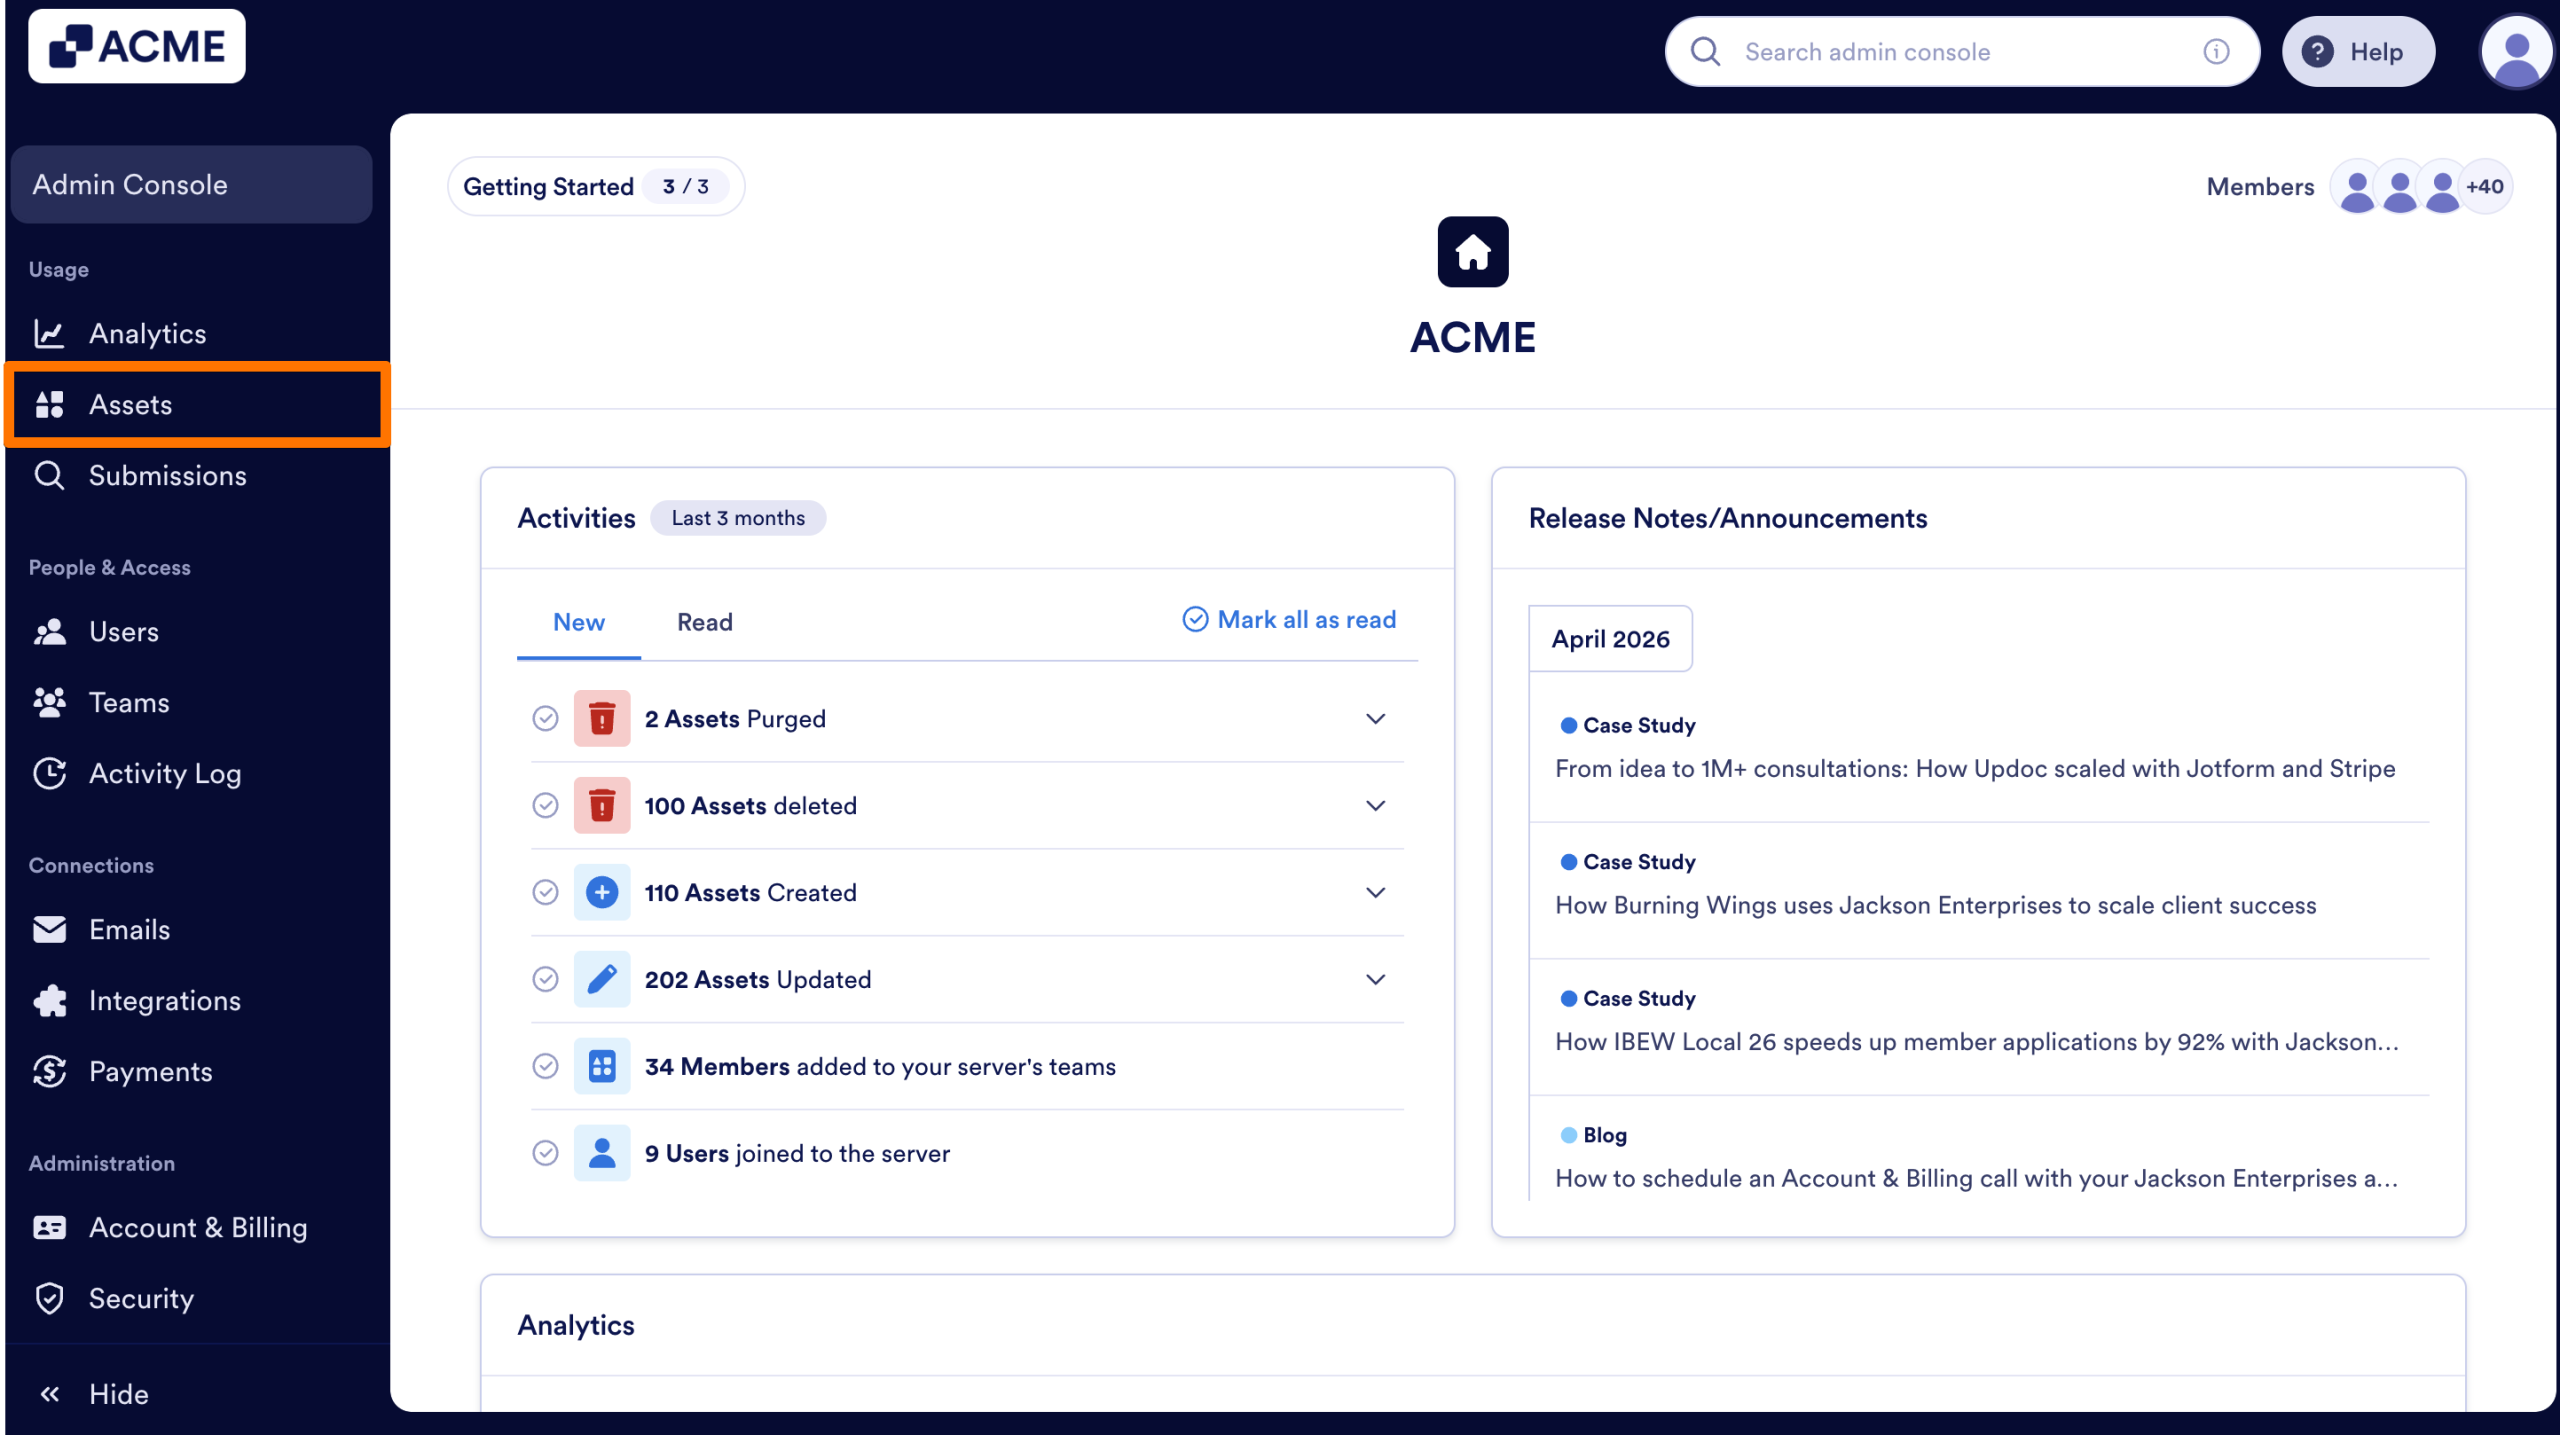This screenshot has width=2560, height=1435.
Task: Mark 202 Assets Updated as read
Action: [x=545, y=980]
